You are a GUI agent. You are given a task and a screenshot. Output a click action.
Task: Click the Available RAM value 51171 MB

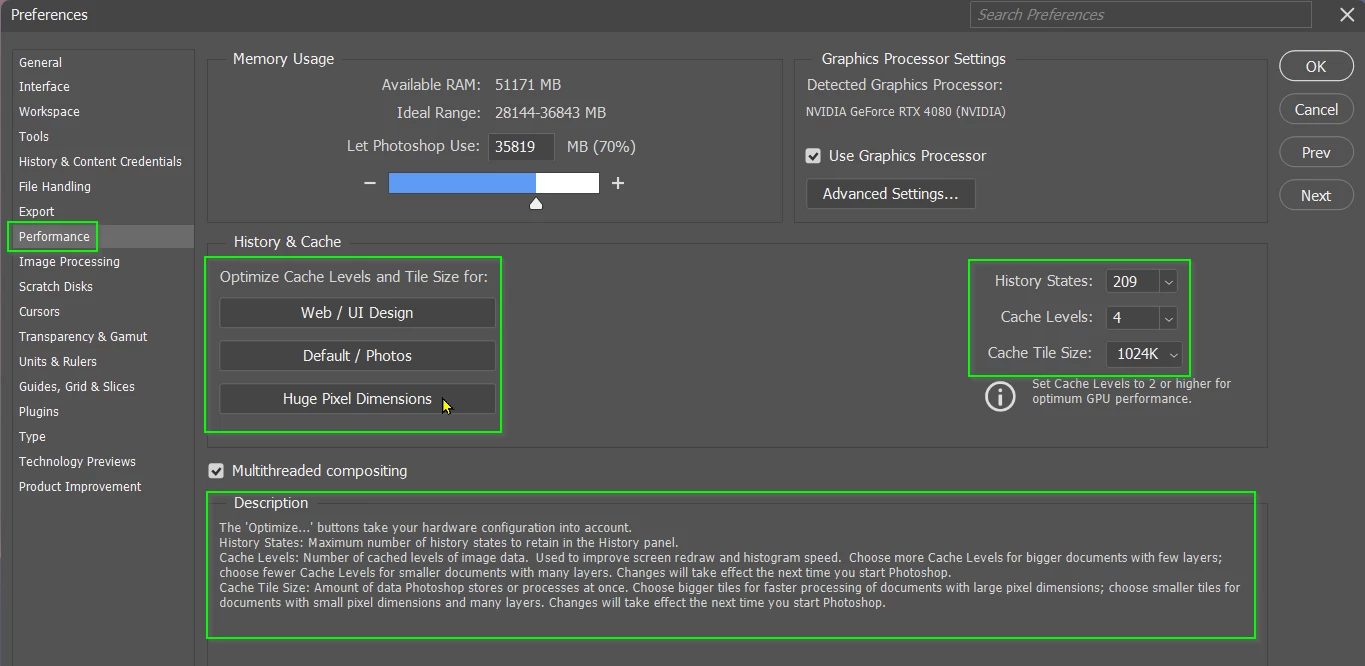click(x=528, y=85)
